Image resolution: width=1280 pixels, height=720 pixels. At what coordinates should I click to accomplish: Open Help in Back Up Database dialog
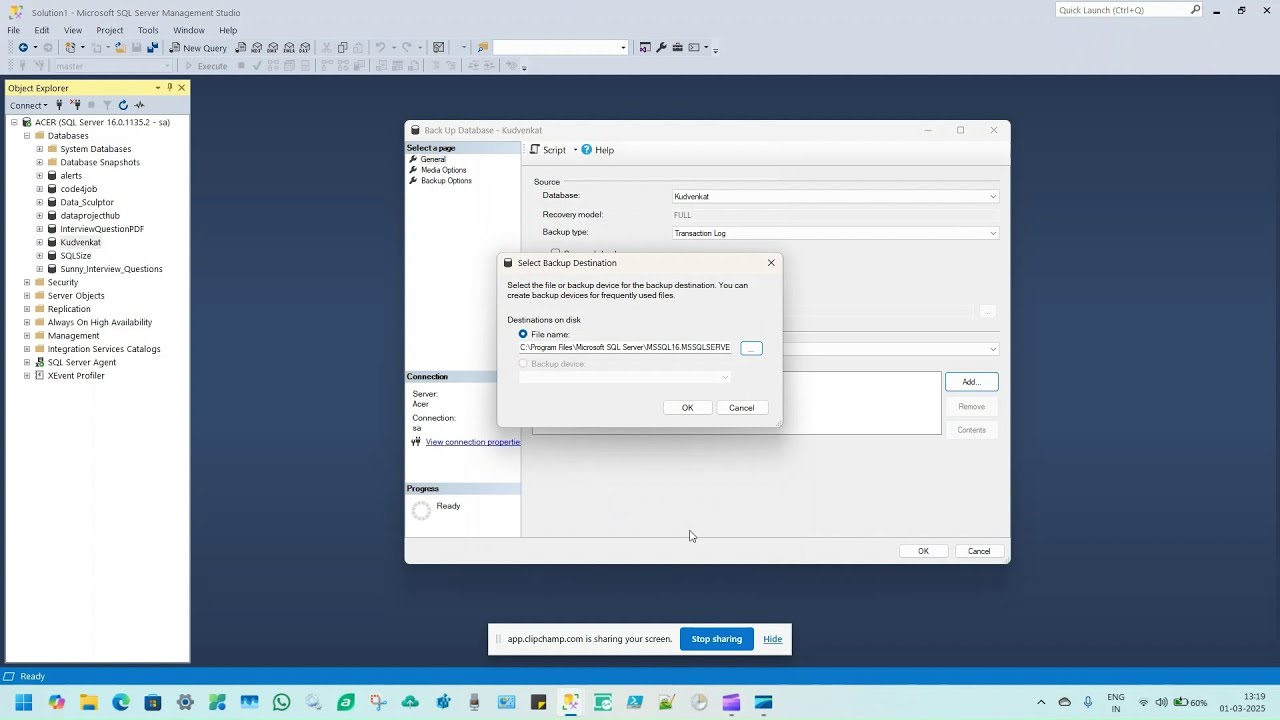[x=598, y=150]
